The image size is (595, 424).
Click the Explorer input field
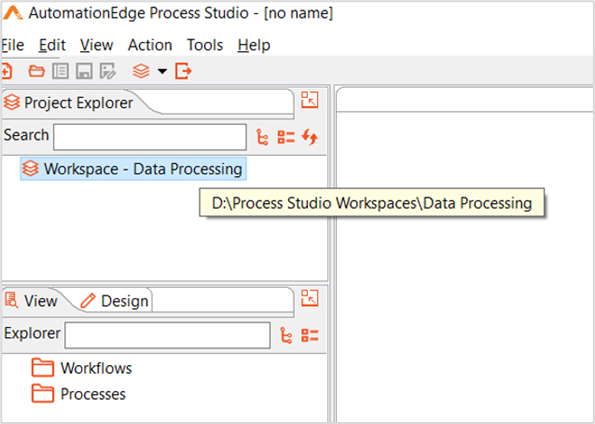tap(167, 335)
